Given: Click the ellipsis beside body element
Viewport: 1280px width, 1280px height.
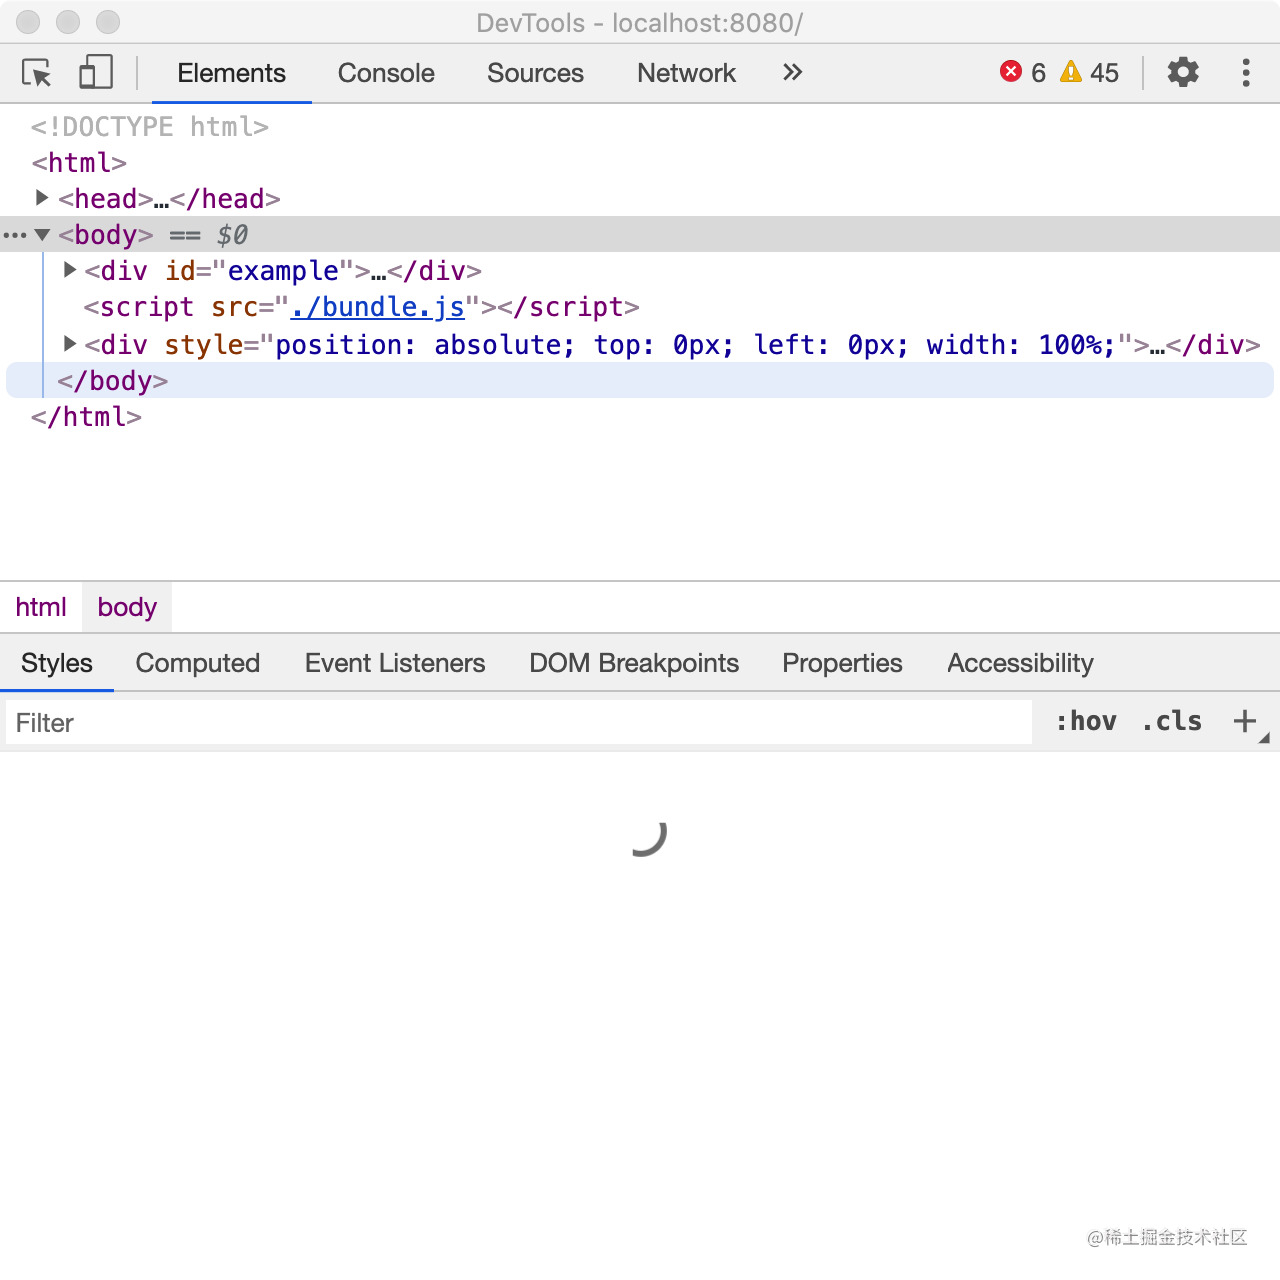Looking at the screenshot, I should [15, 236].
